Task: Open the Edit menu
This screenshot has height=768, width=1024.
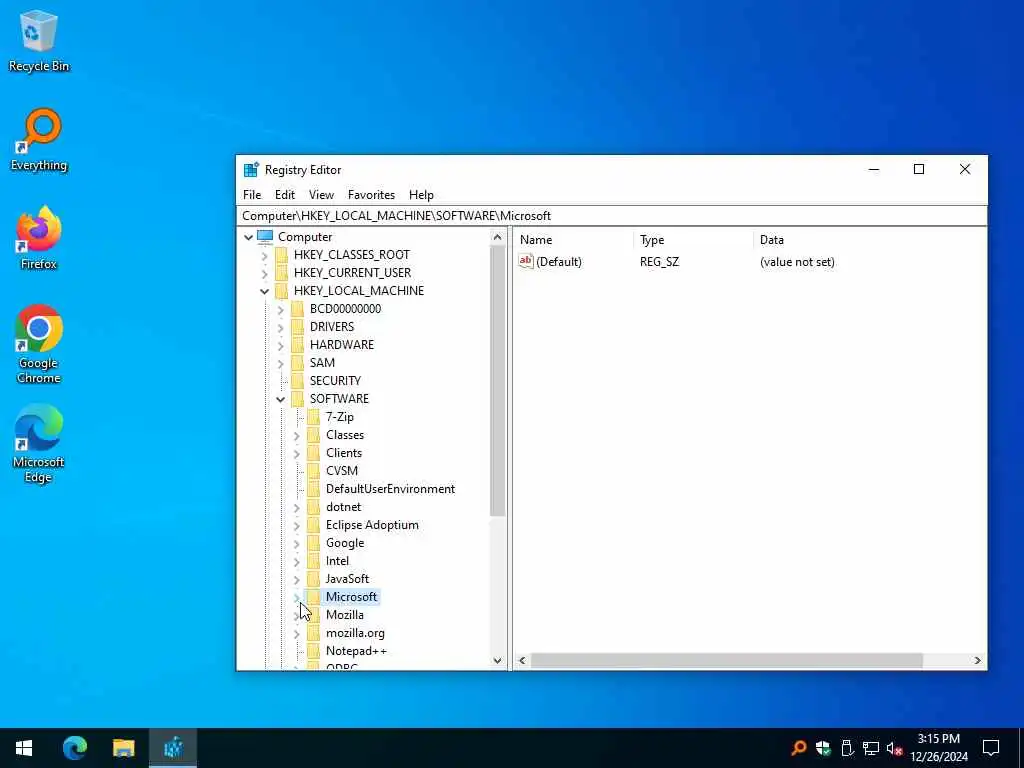Action: coord(284,195)
